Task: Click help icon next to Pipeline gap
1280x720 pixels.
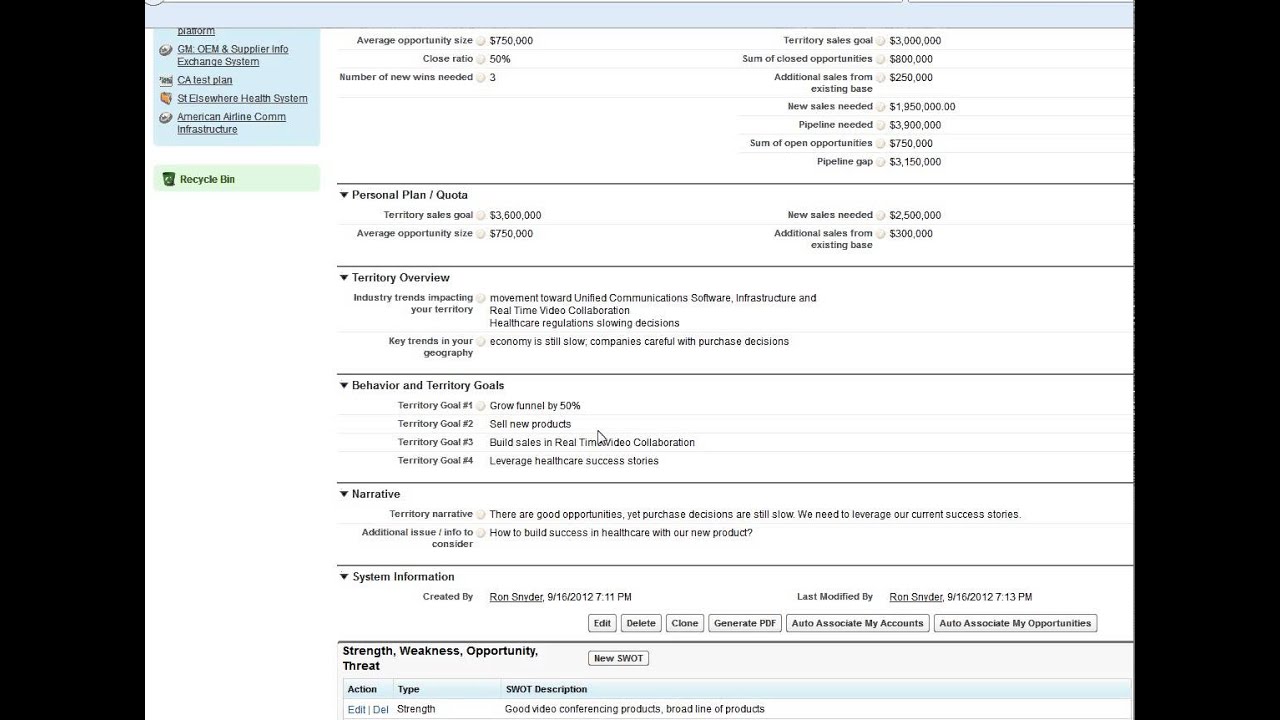Action: [x=881, y=162]
